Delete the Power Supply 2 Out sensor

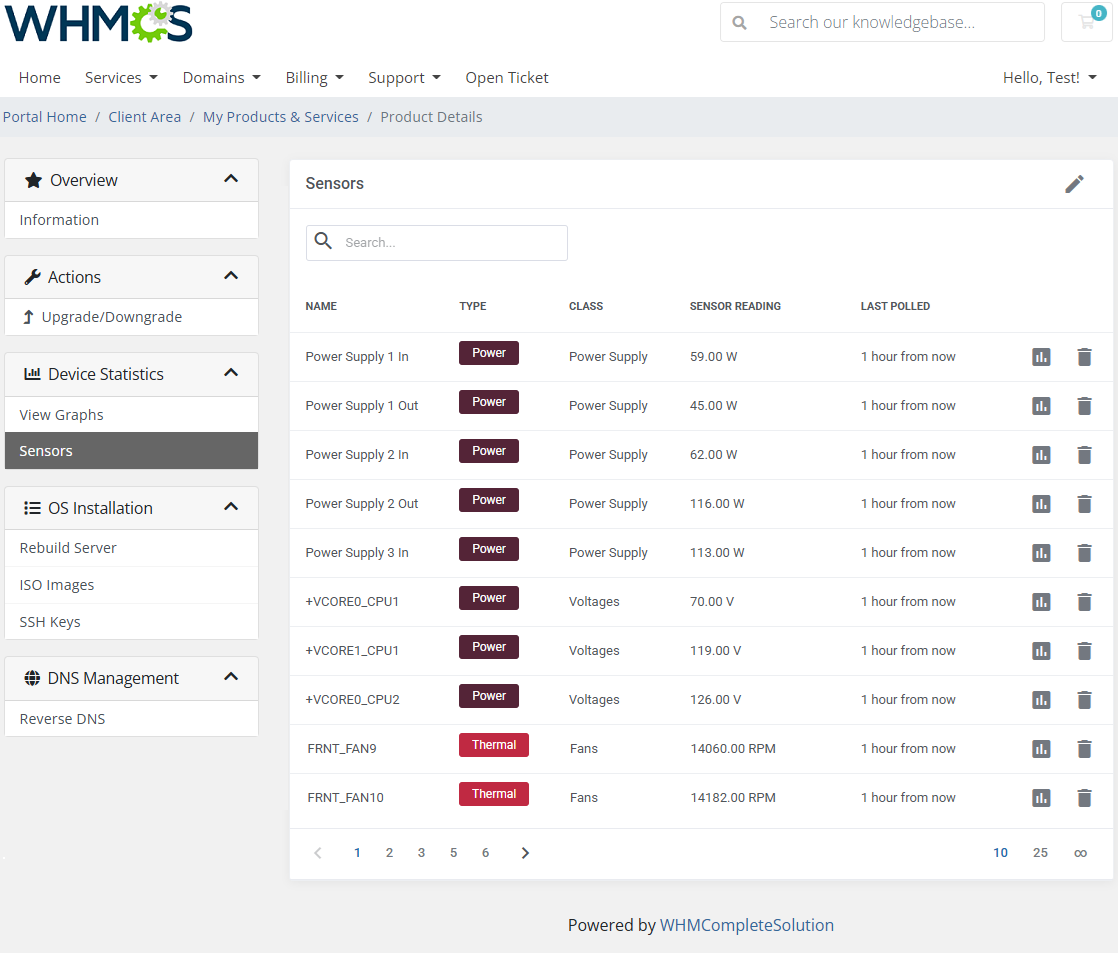(x=1084, y=504)
